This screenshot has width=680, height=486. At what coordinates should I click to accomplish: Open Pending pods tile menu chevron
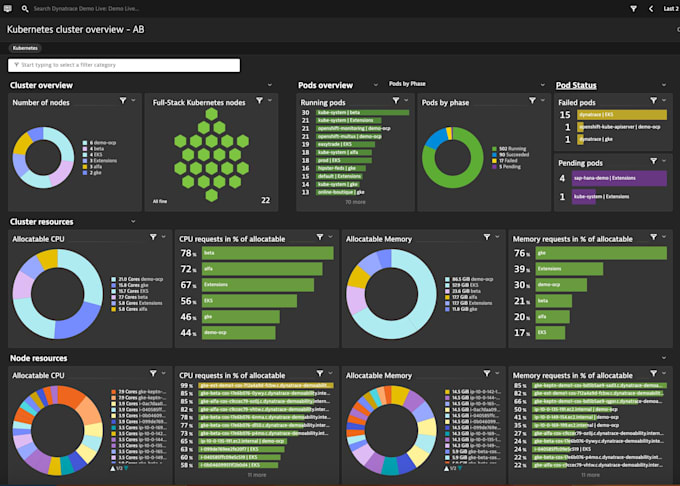click(664, 161)
